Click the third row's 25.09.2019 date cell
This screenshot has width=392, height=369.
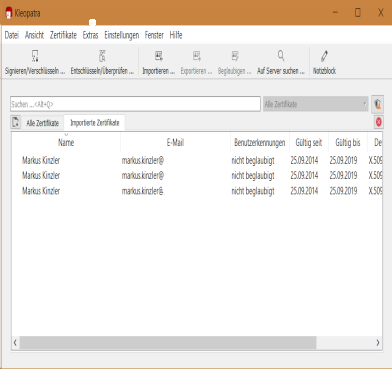[x=343, y=191]
